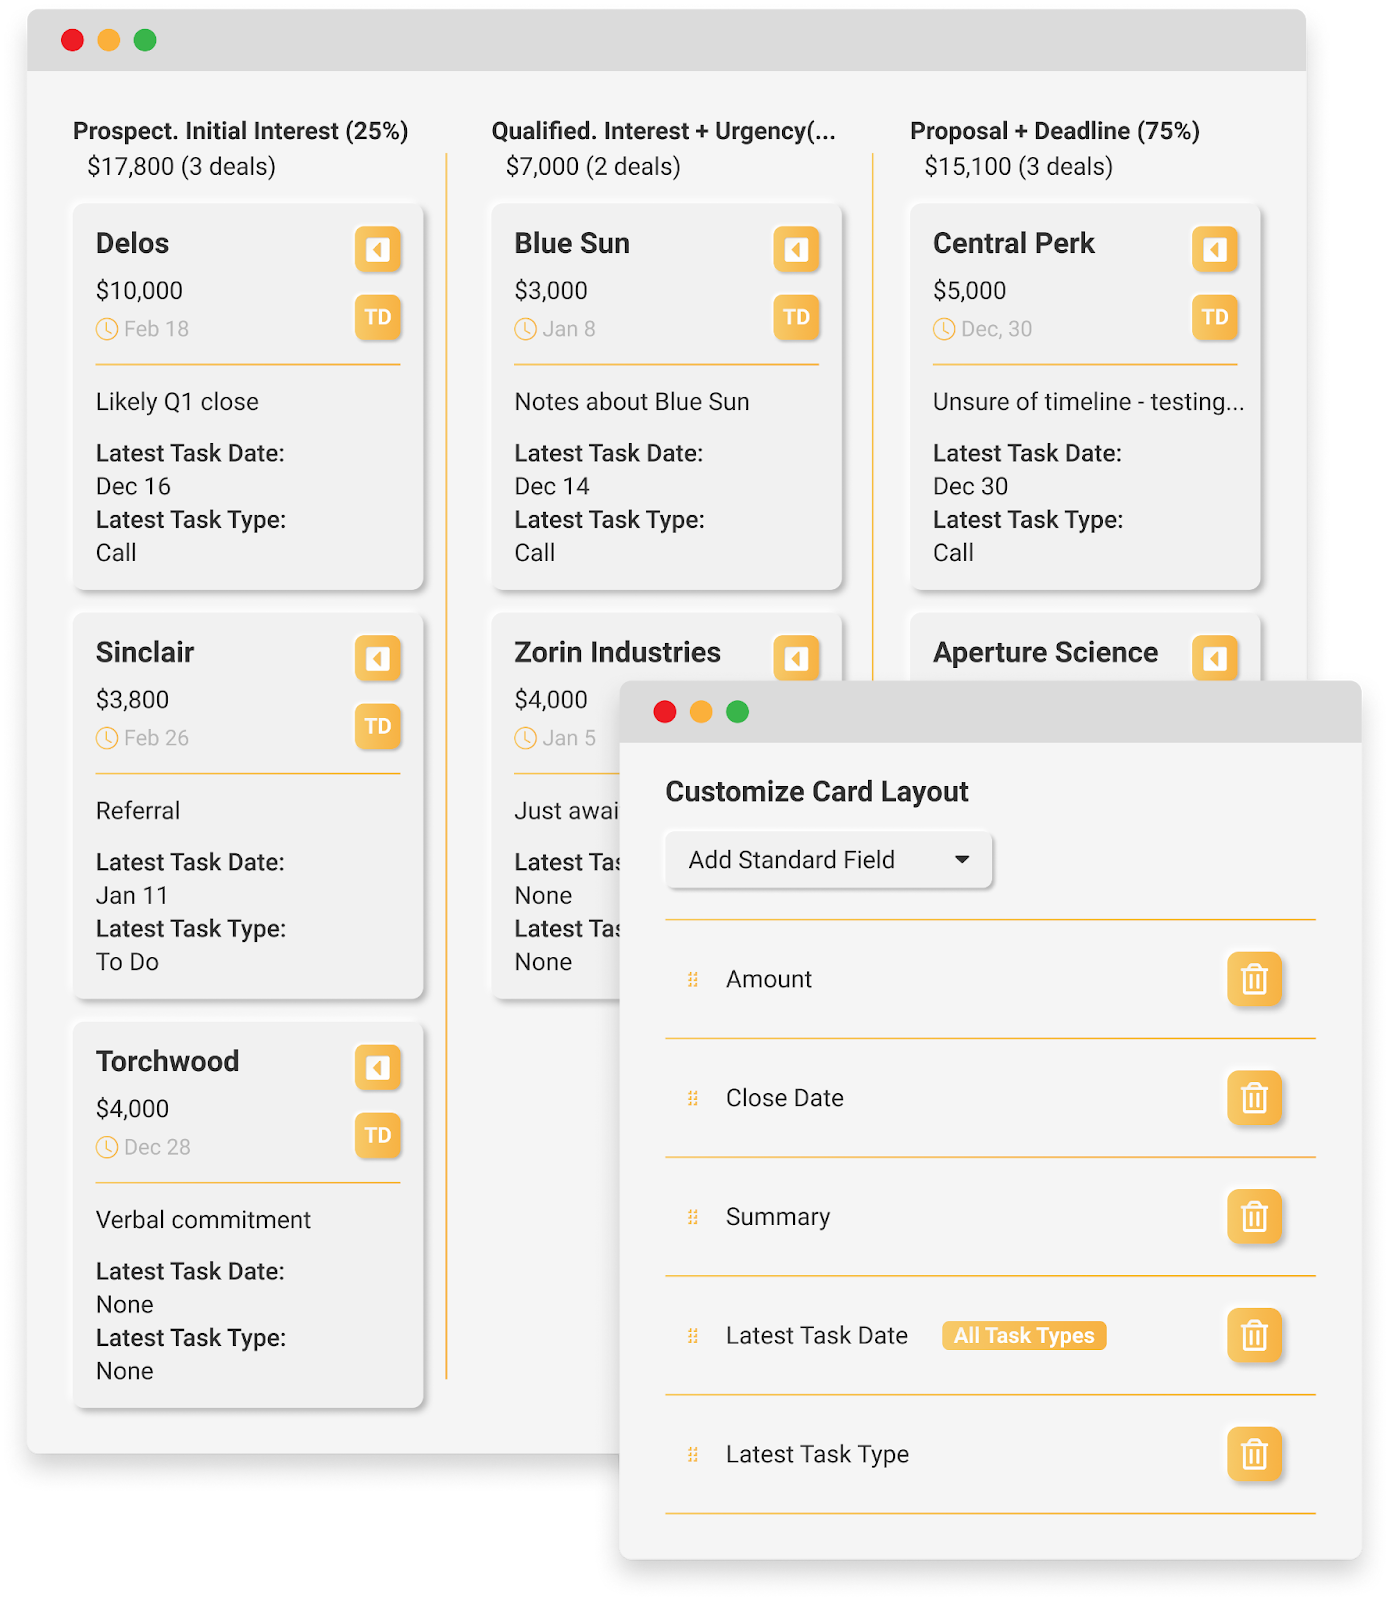
Task: Open the Central Perk deal title
Action: tap(1014, 243)
